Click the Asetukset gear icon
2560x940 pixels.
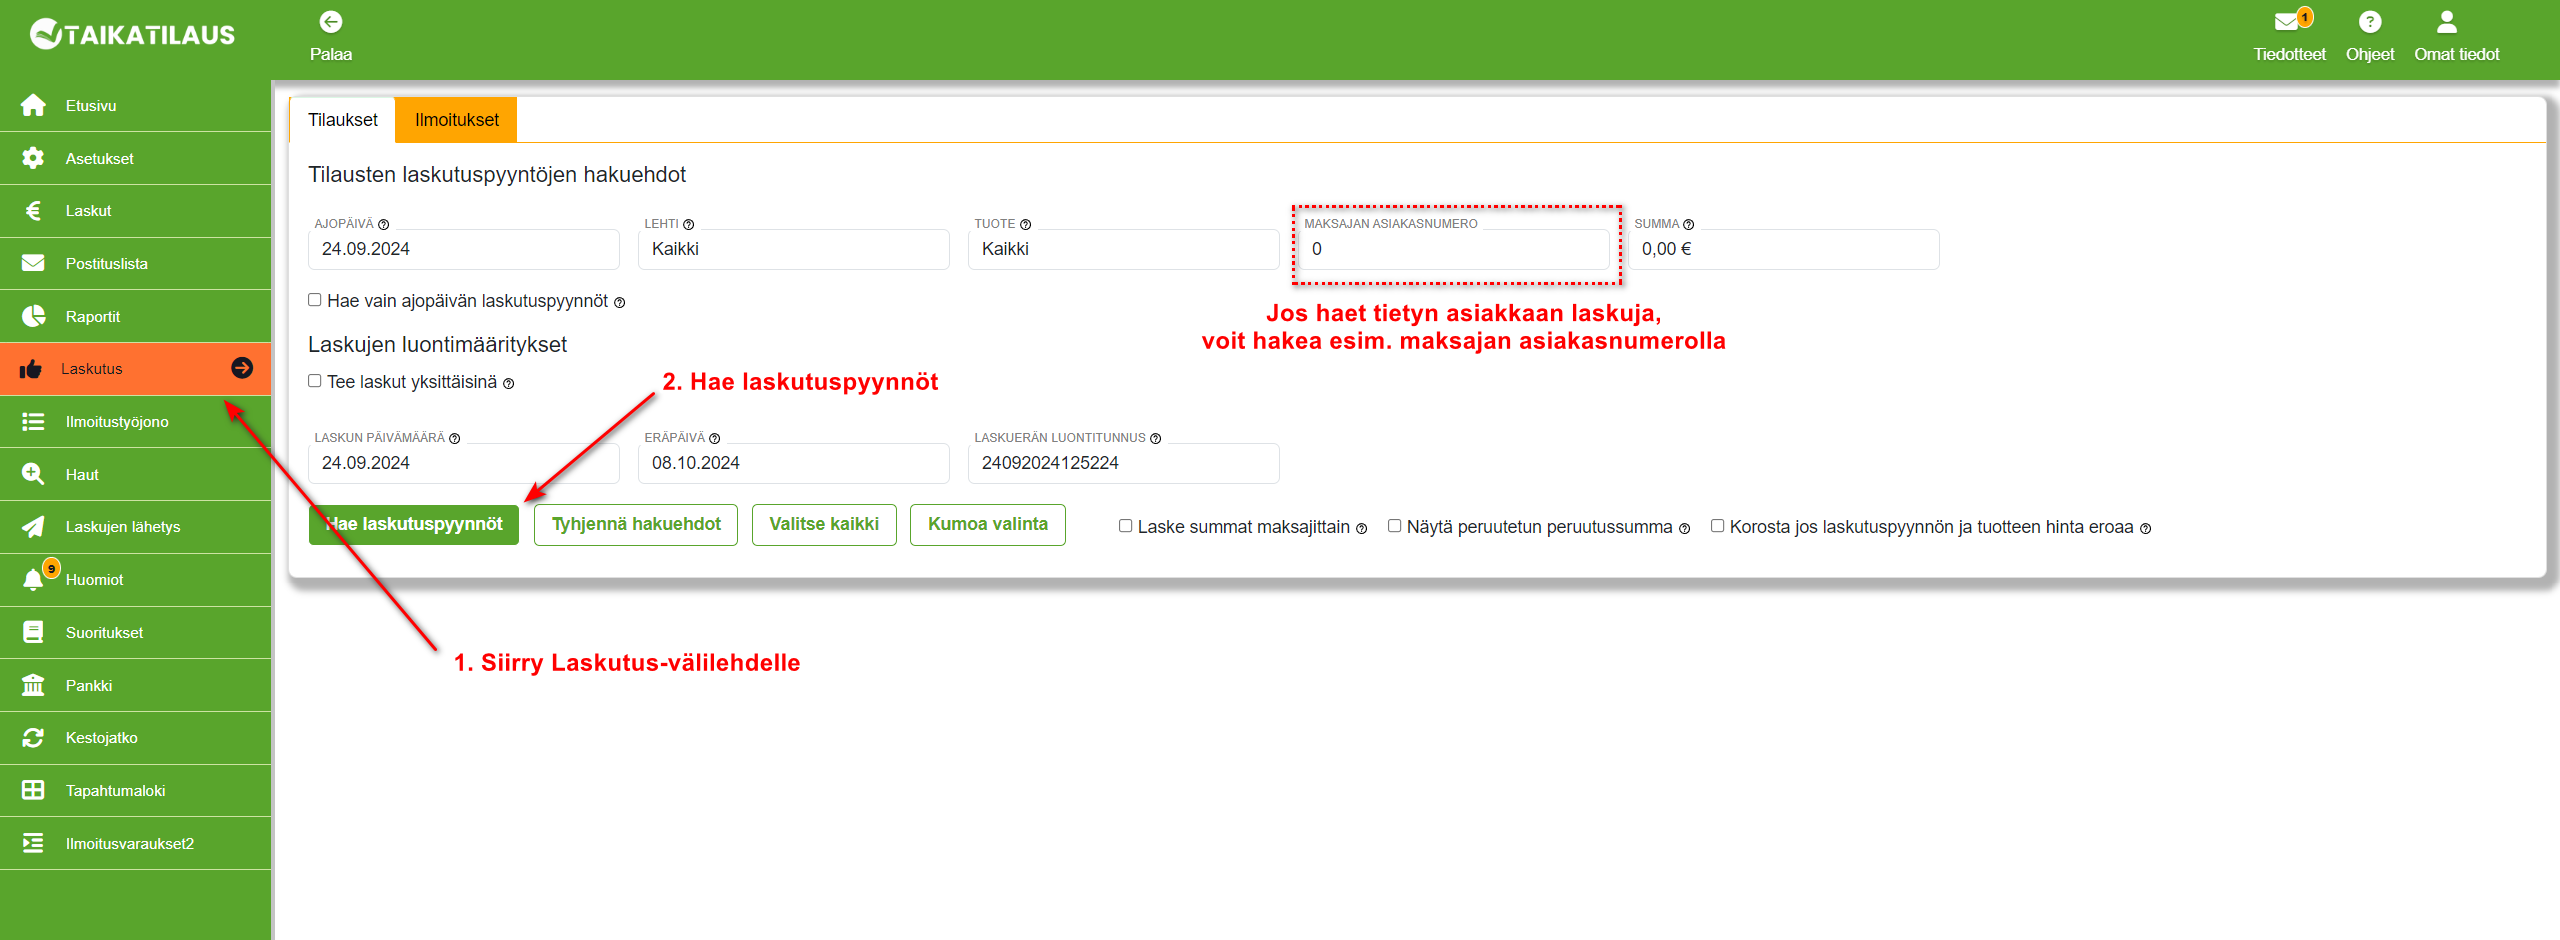click(33, 158)
